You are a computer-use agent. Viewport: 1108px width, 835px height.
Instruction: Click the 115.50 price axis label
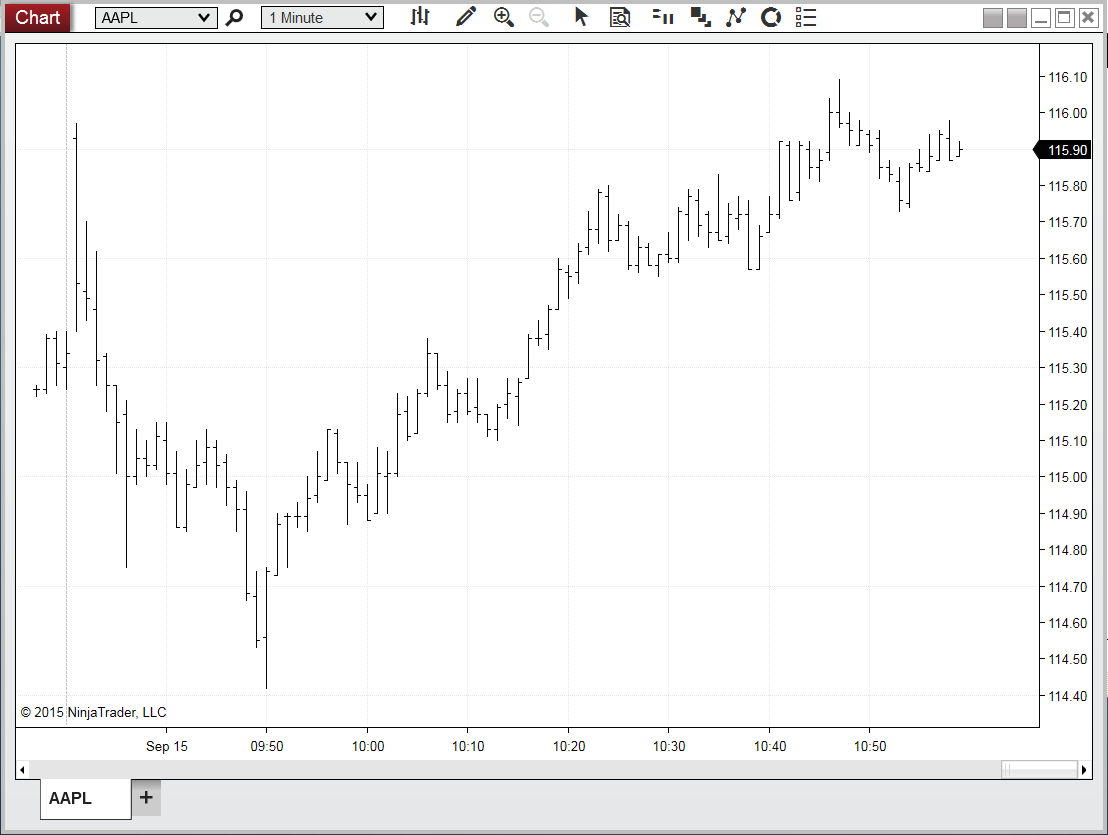pyautogui.click(x=1068, y=295)
